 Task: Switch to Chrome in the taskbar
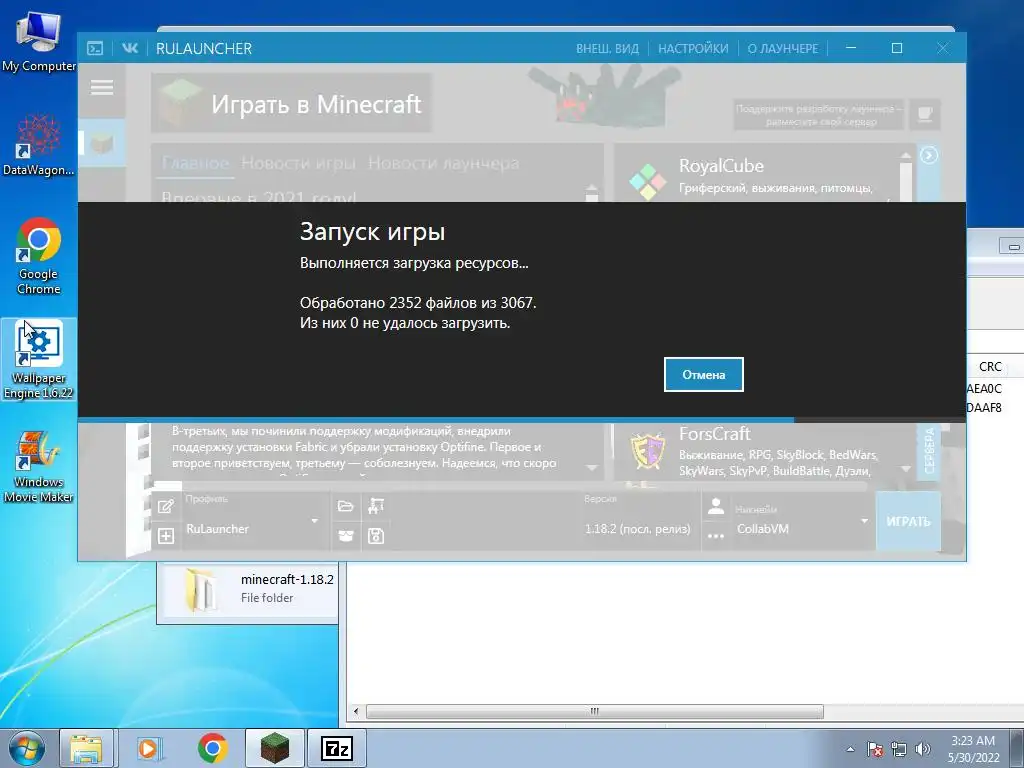(x=212, y=748)
